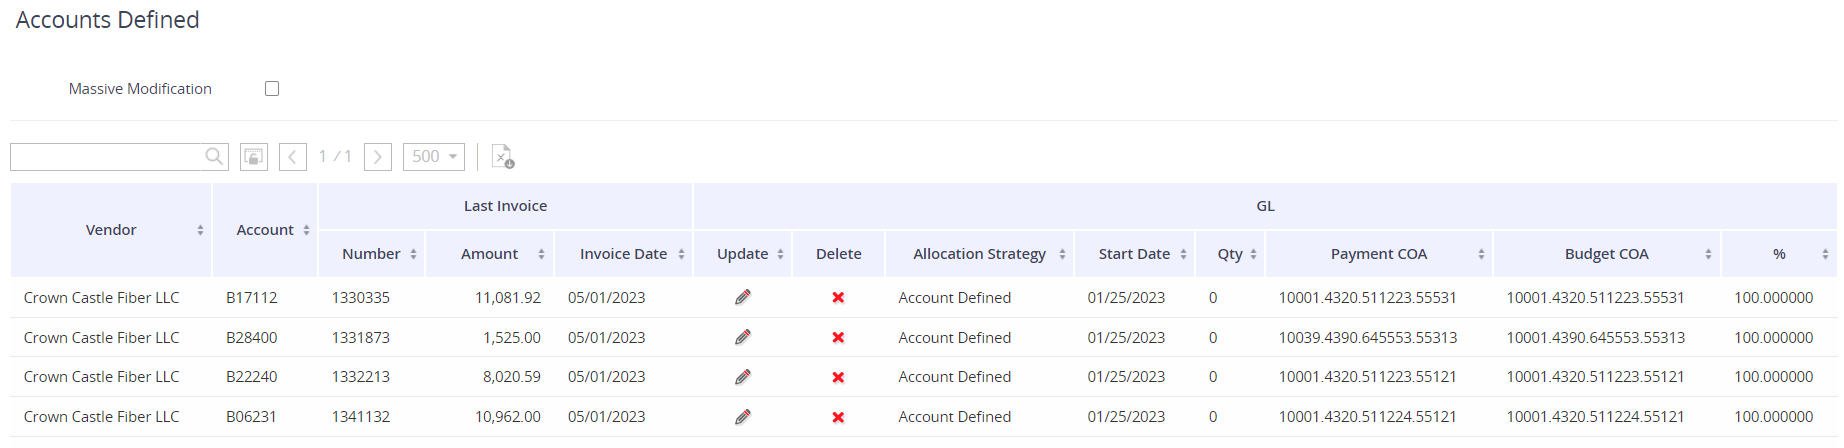Open the 500 page size dropdown
Viewport: 1844px width, 448px height.
pyautogui.click(x=434, y=157)
